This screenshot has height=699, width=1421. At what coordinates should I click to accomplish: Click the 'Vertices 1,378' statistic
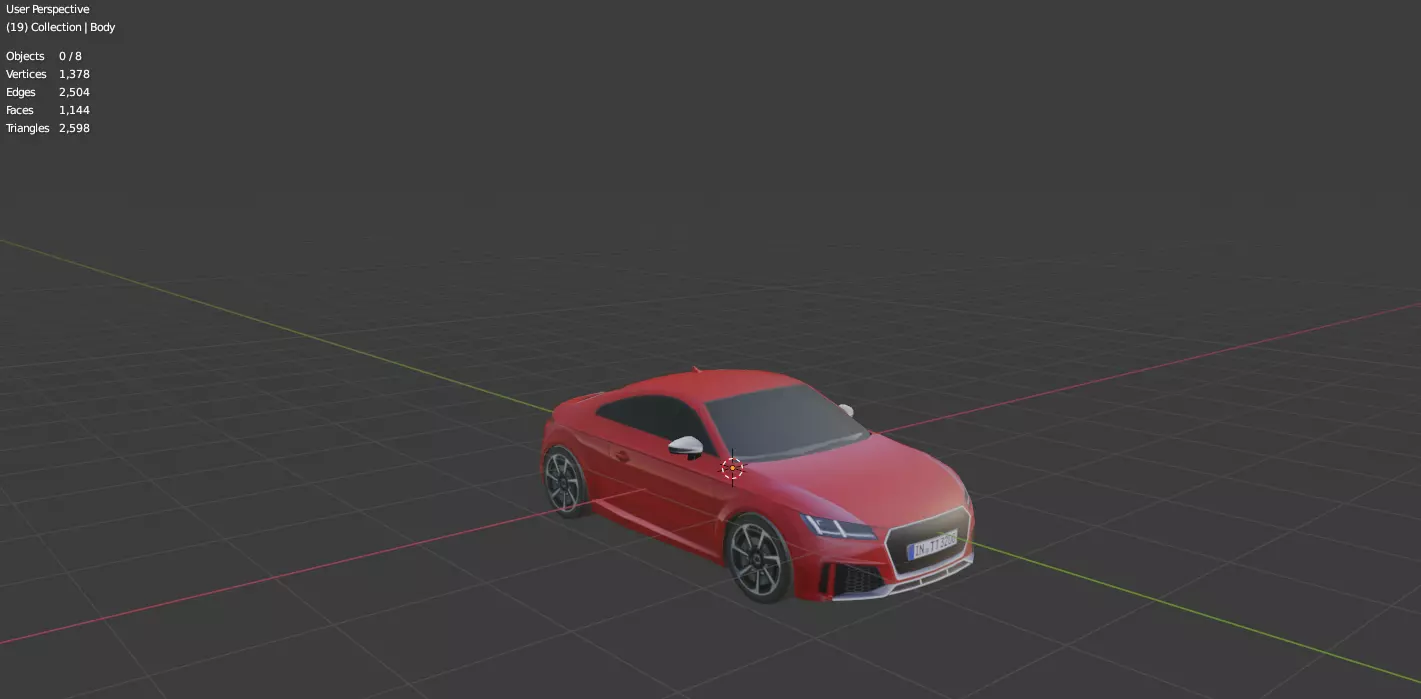48,74
